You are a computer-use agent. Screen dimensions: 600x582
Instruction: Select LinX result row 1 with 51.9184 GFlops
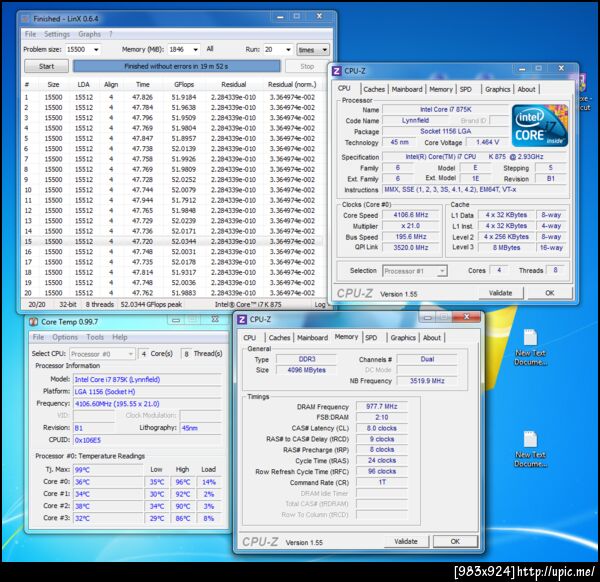(172, 97)
